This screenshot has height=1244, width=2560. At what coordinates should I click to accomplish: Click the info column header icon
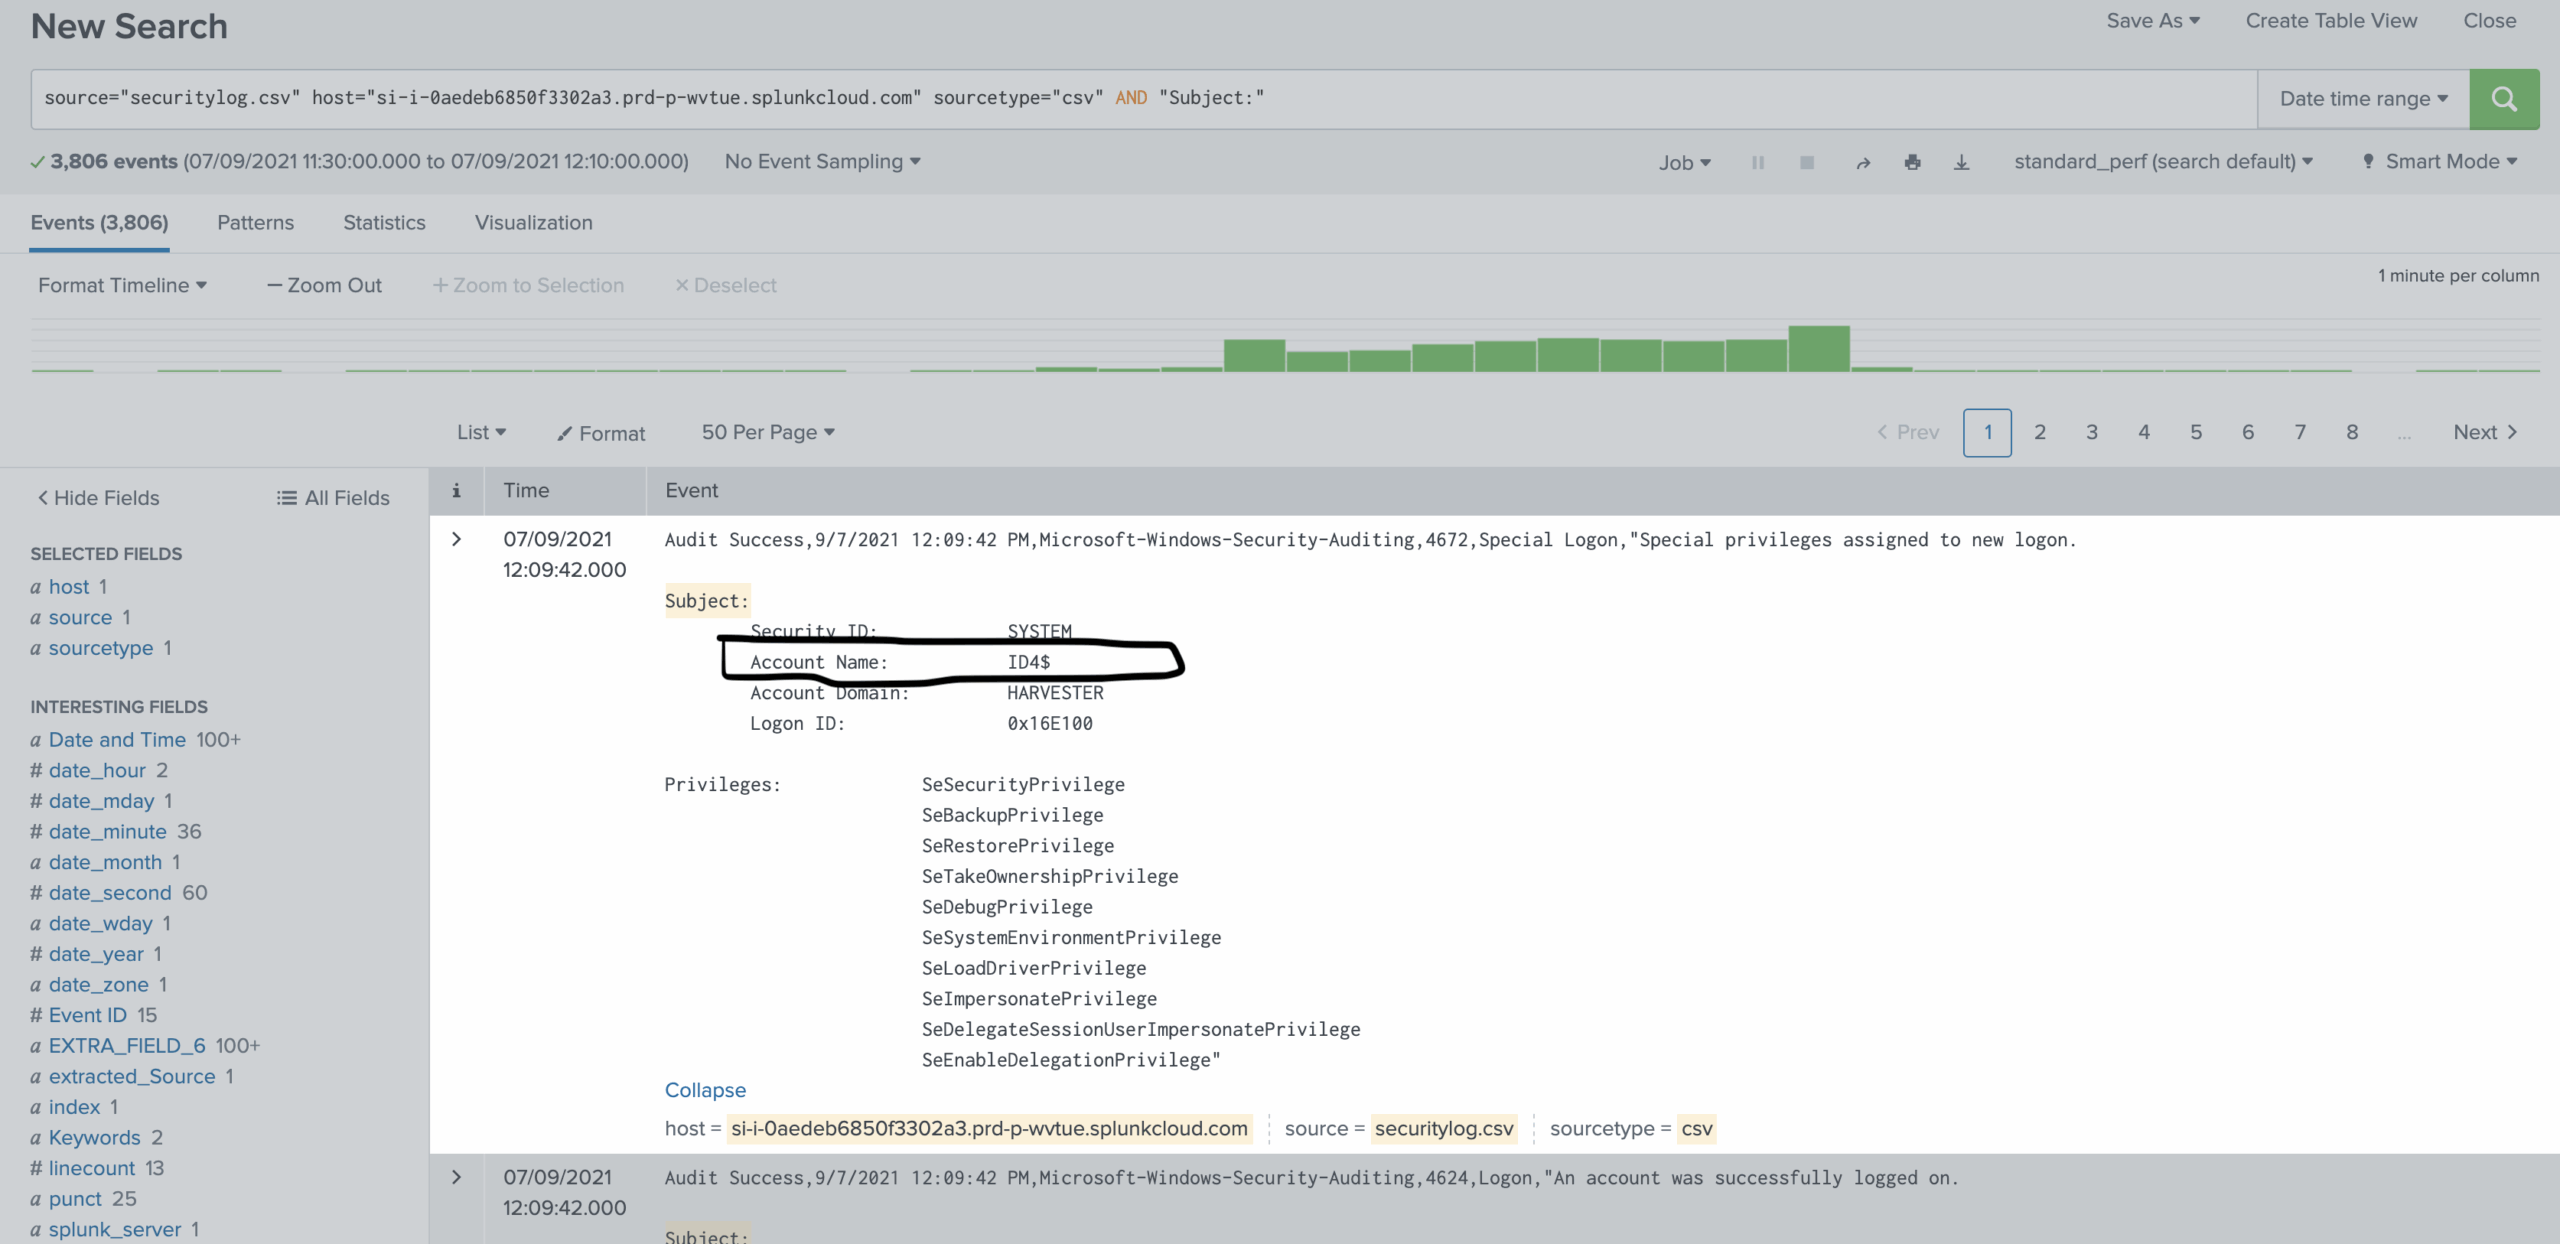(x=456, y=491)
